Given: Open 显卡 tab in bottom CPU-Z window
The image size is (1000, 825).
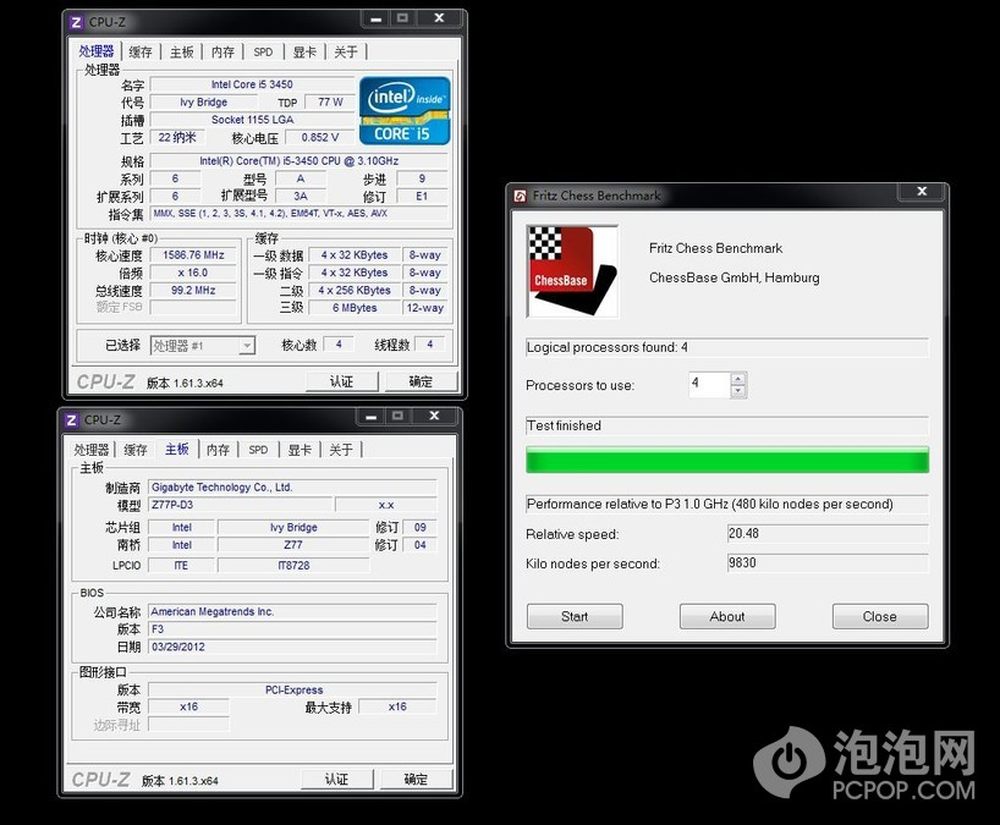Looking at the screenshot, I should pos(300,450).
